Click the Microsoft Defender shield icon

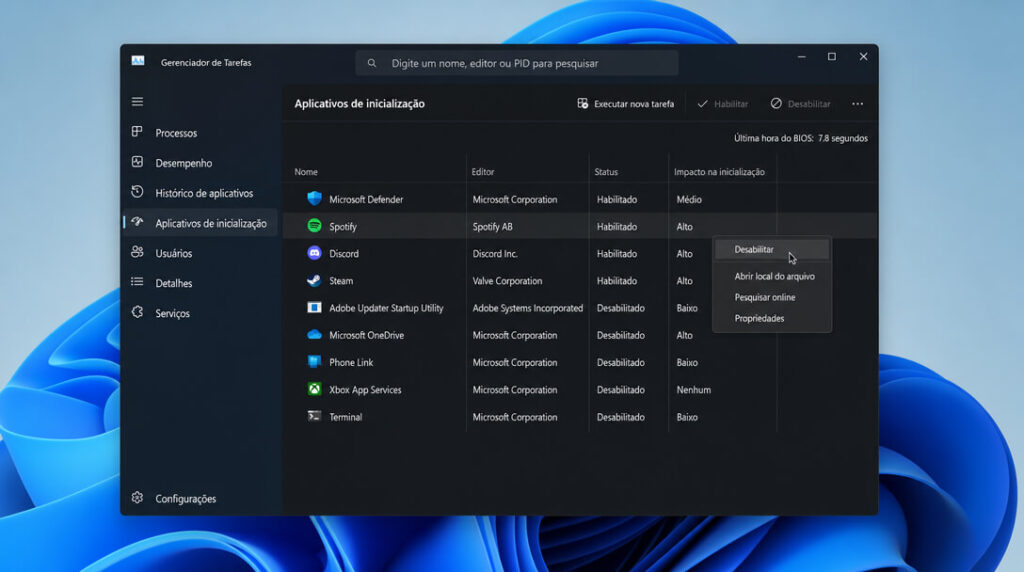pyautogui.click(x=314, y=199)
